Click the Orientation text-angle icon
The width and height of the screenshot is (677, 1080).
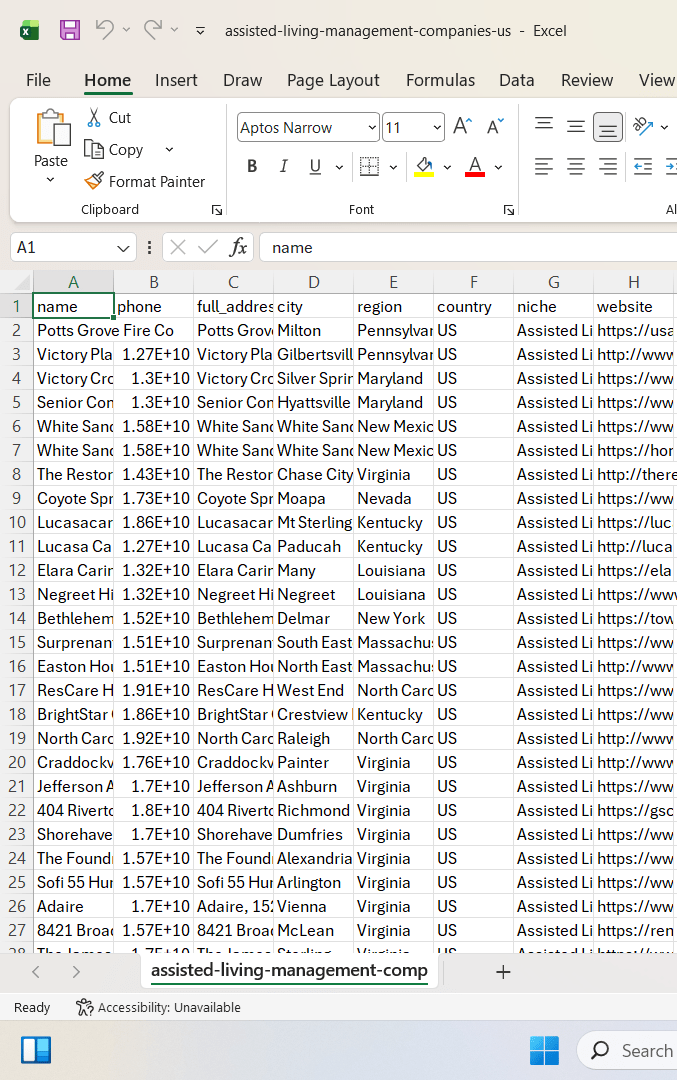click(643, 125)
